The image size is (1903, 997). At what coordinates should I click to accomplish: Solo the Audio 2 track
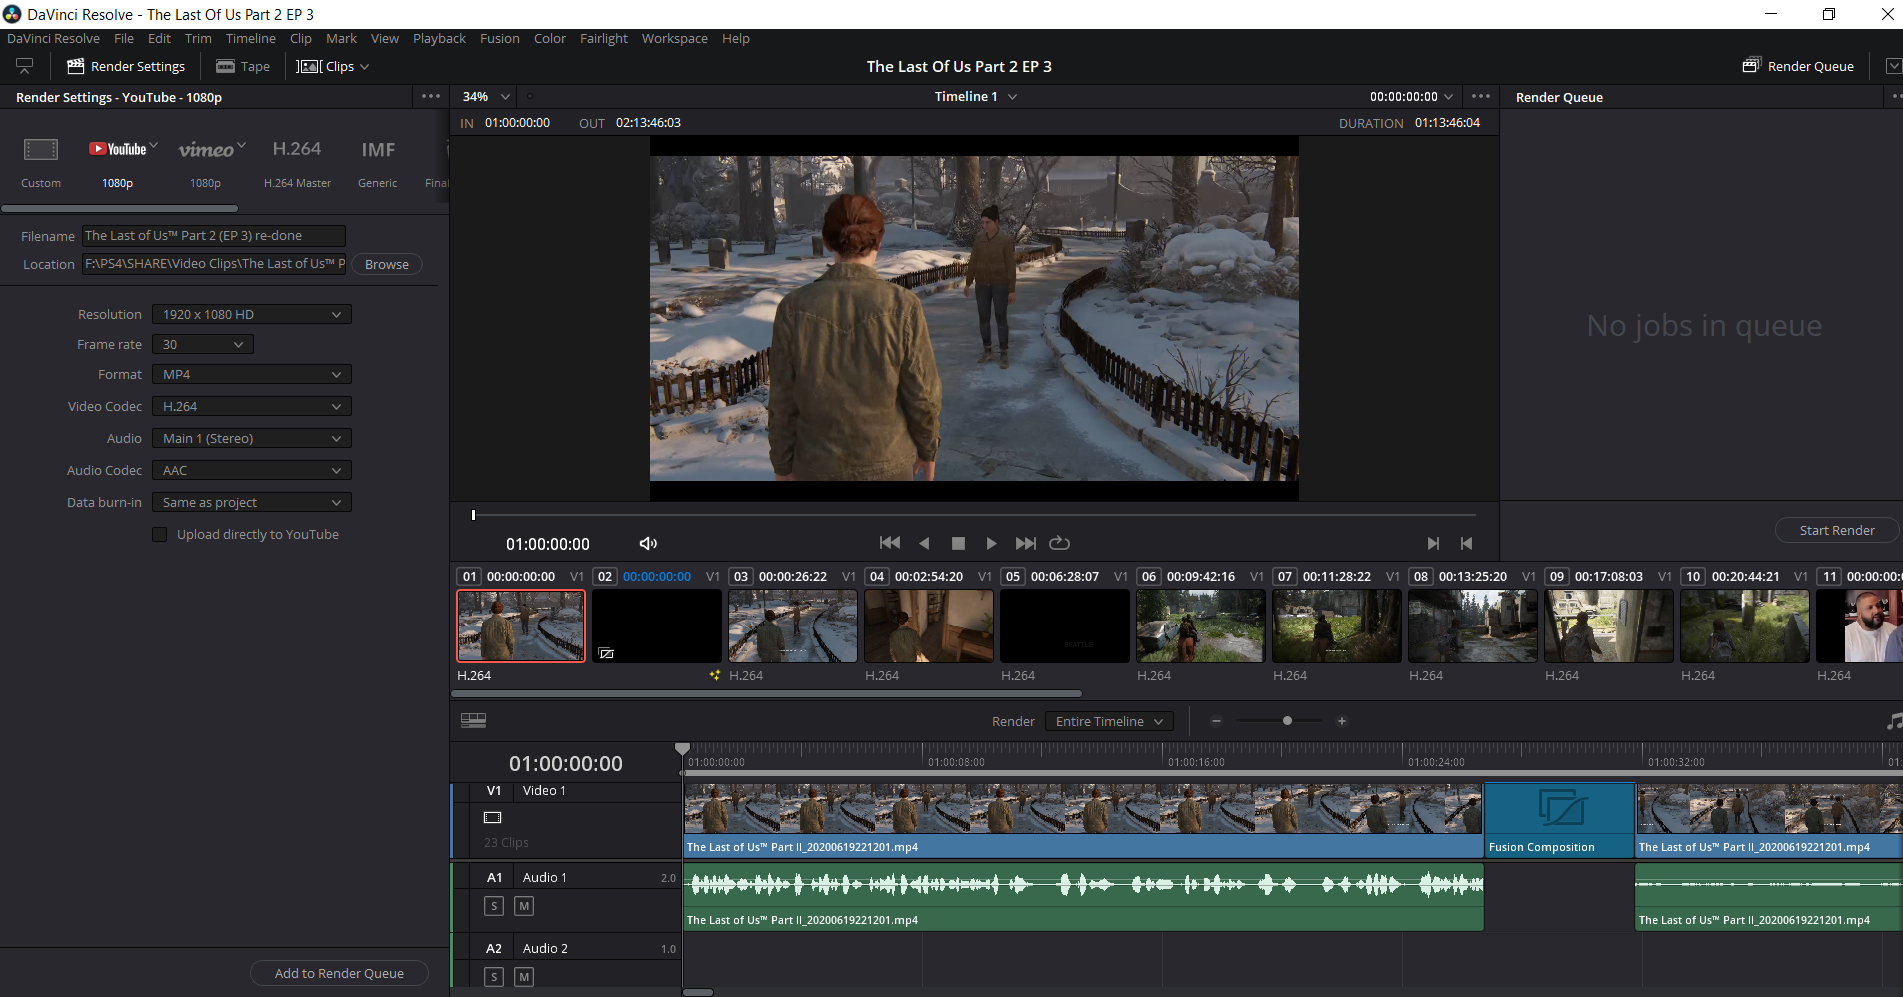(x=494, y=976)
